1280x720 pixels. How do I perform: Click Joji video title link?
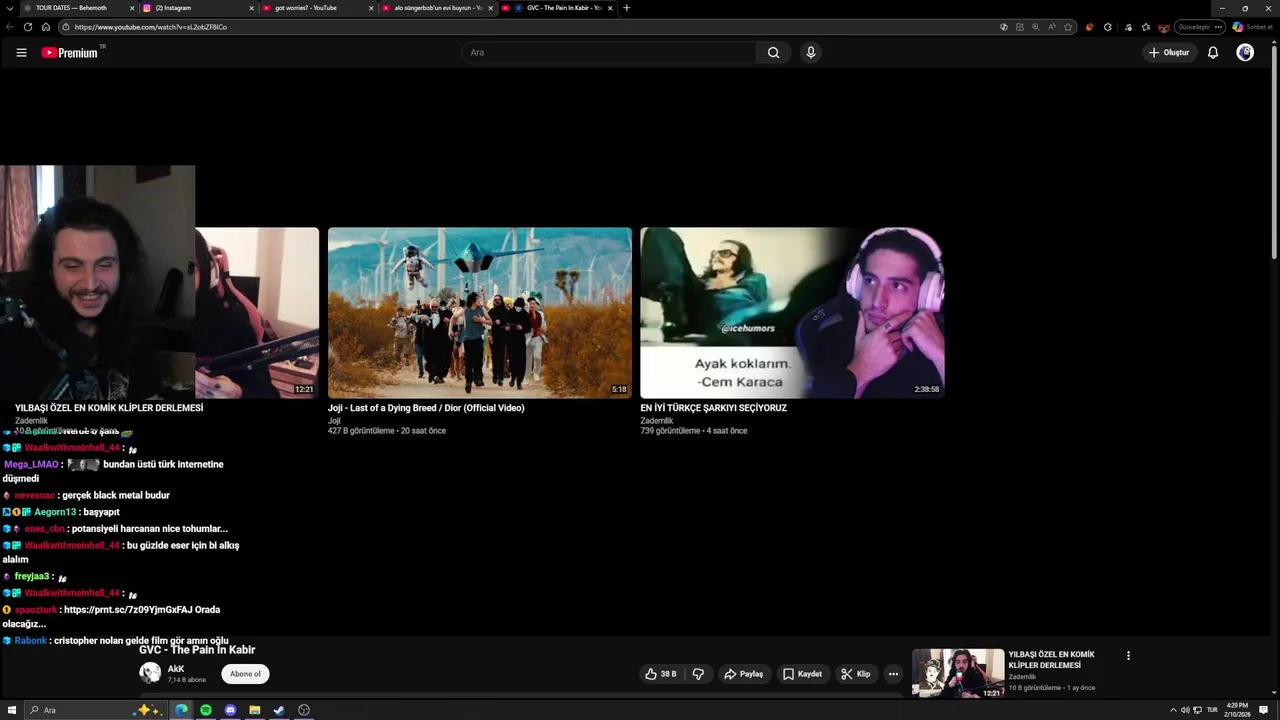(426, 408)
